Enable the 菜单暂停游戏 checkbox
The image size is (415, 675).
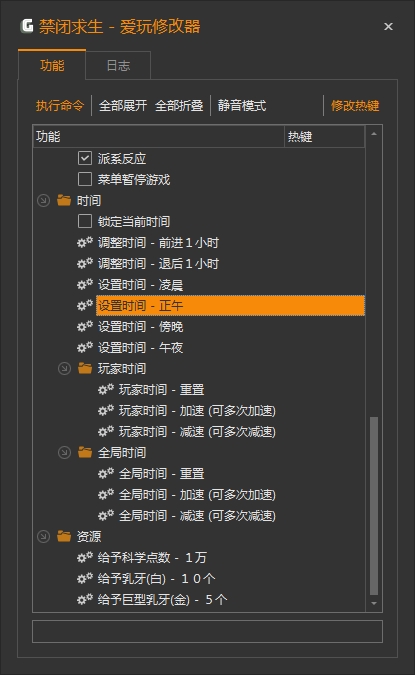[x=85, y=179]
